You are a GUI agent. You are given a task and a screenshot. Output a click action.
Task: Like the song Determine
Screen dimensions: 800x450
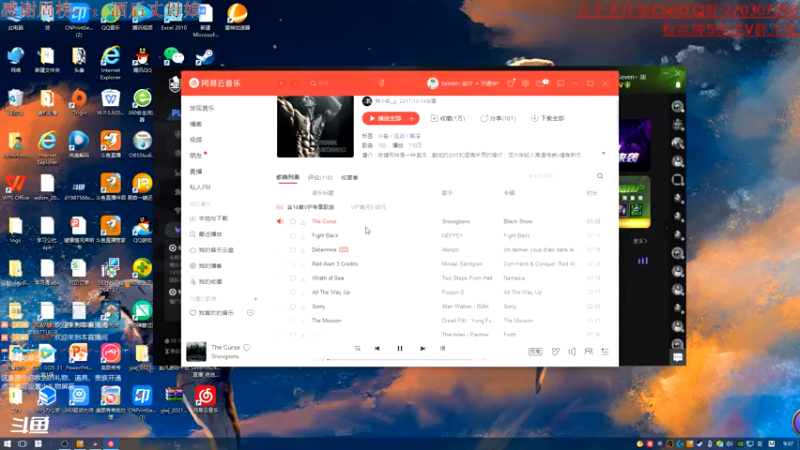[293, 250]
